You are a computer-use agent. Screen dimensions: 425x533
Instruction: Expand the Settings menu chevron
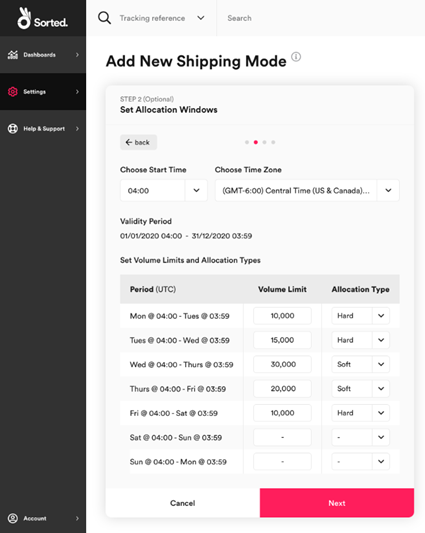coord(77,91)
